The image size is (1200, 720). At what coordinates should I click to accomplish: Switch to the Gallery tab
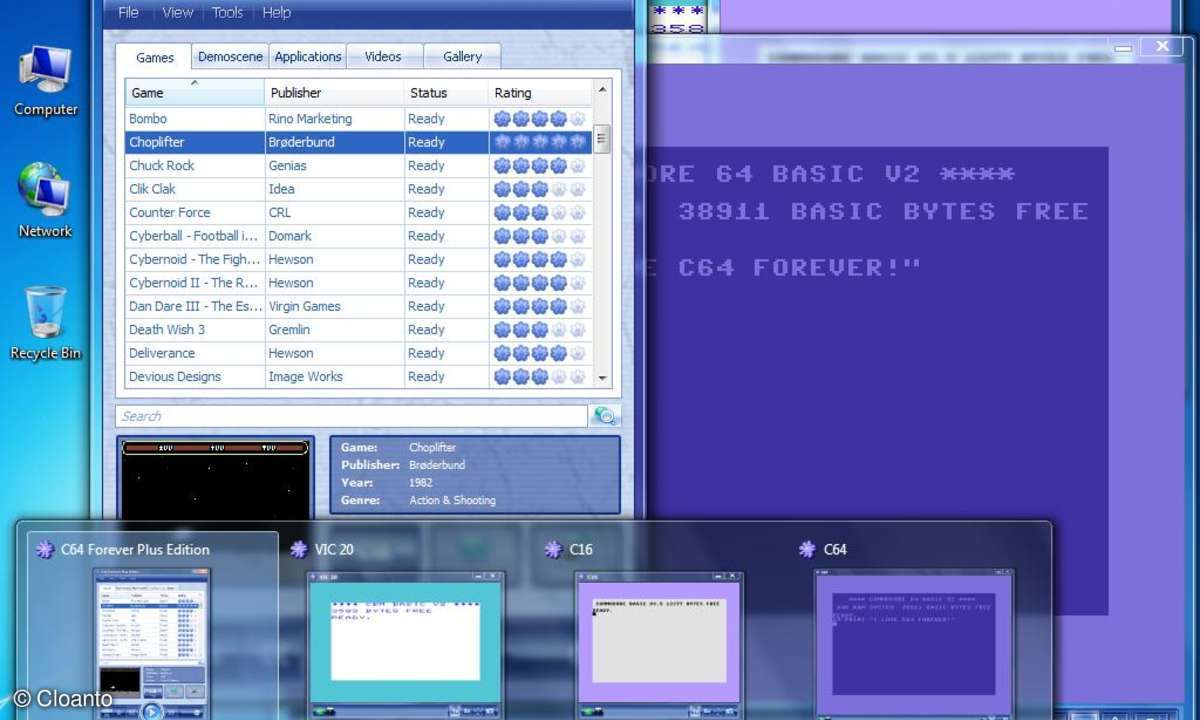pyautogui.click(x=462, y=57)
